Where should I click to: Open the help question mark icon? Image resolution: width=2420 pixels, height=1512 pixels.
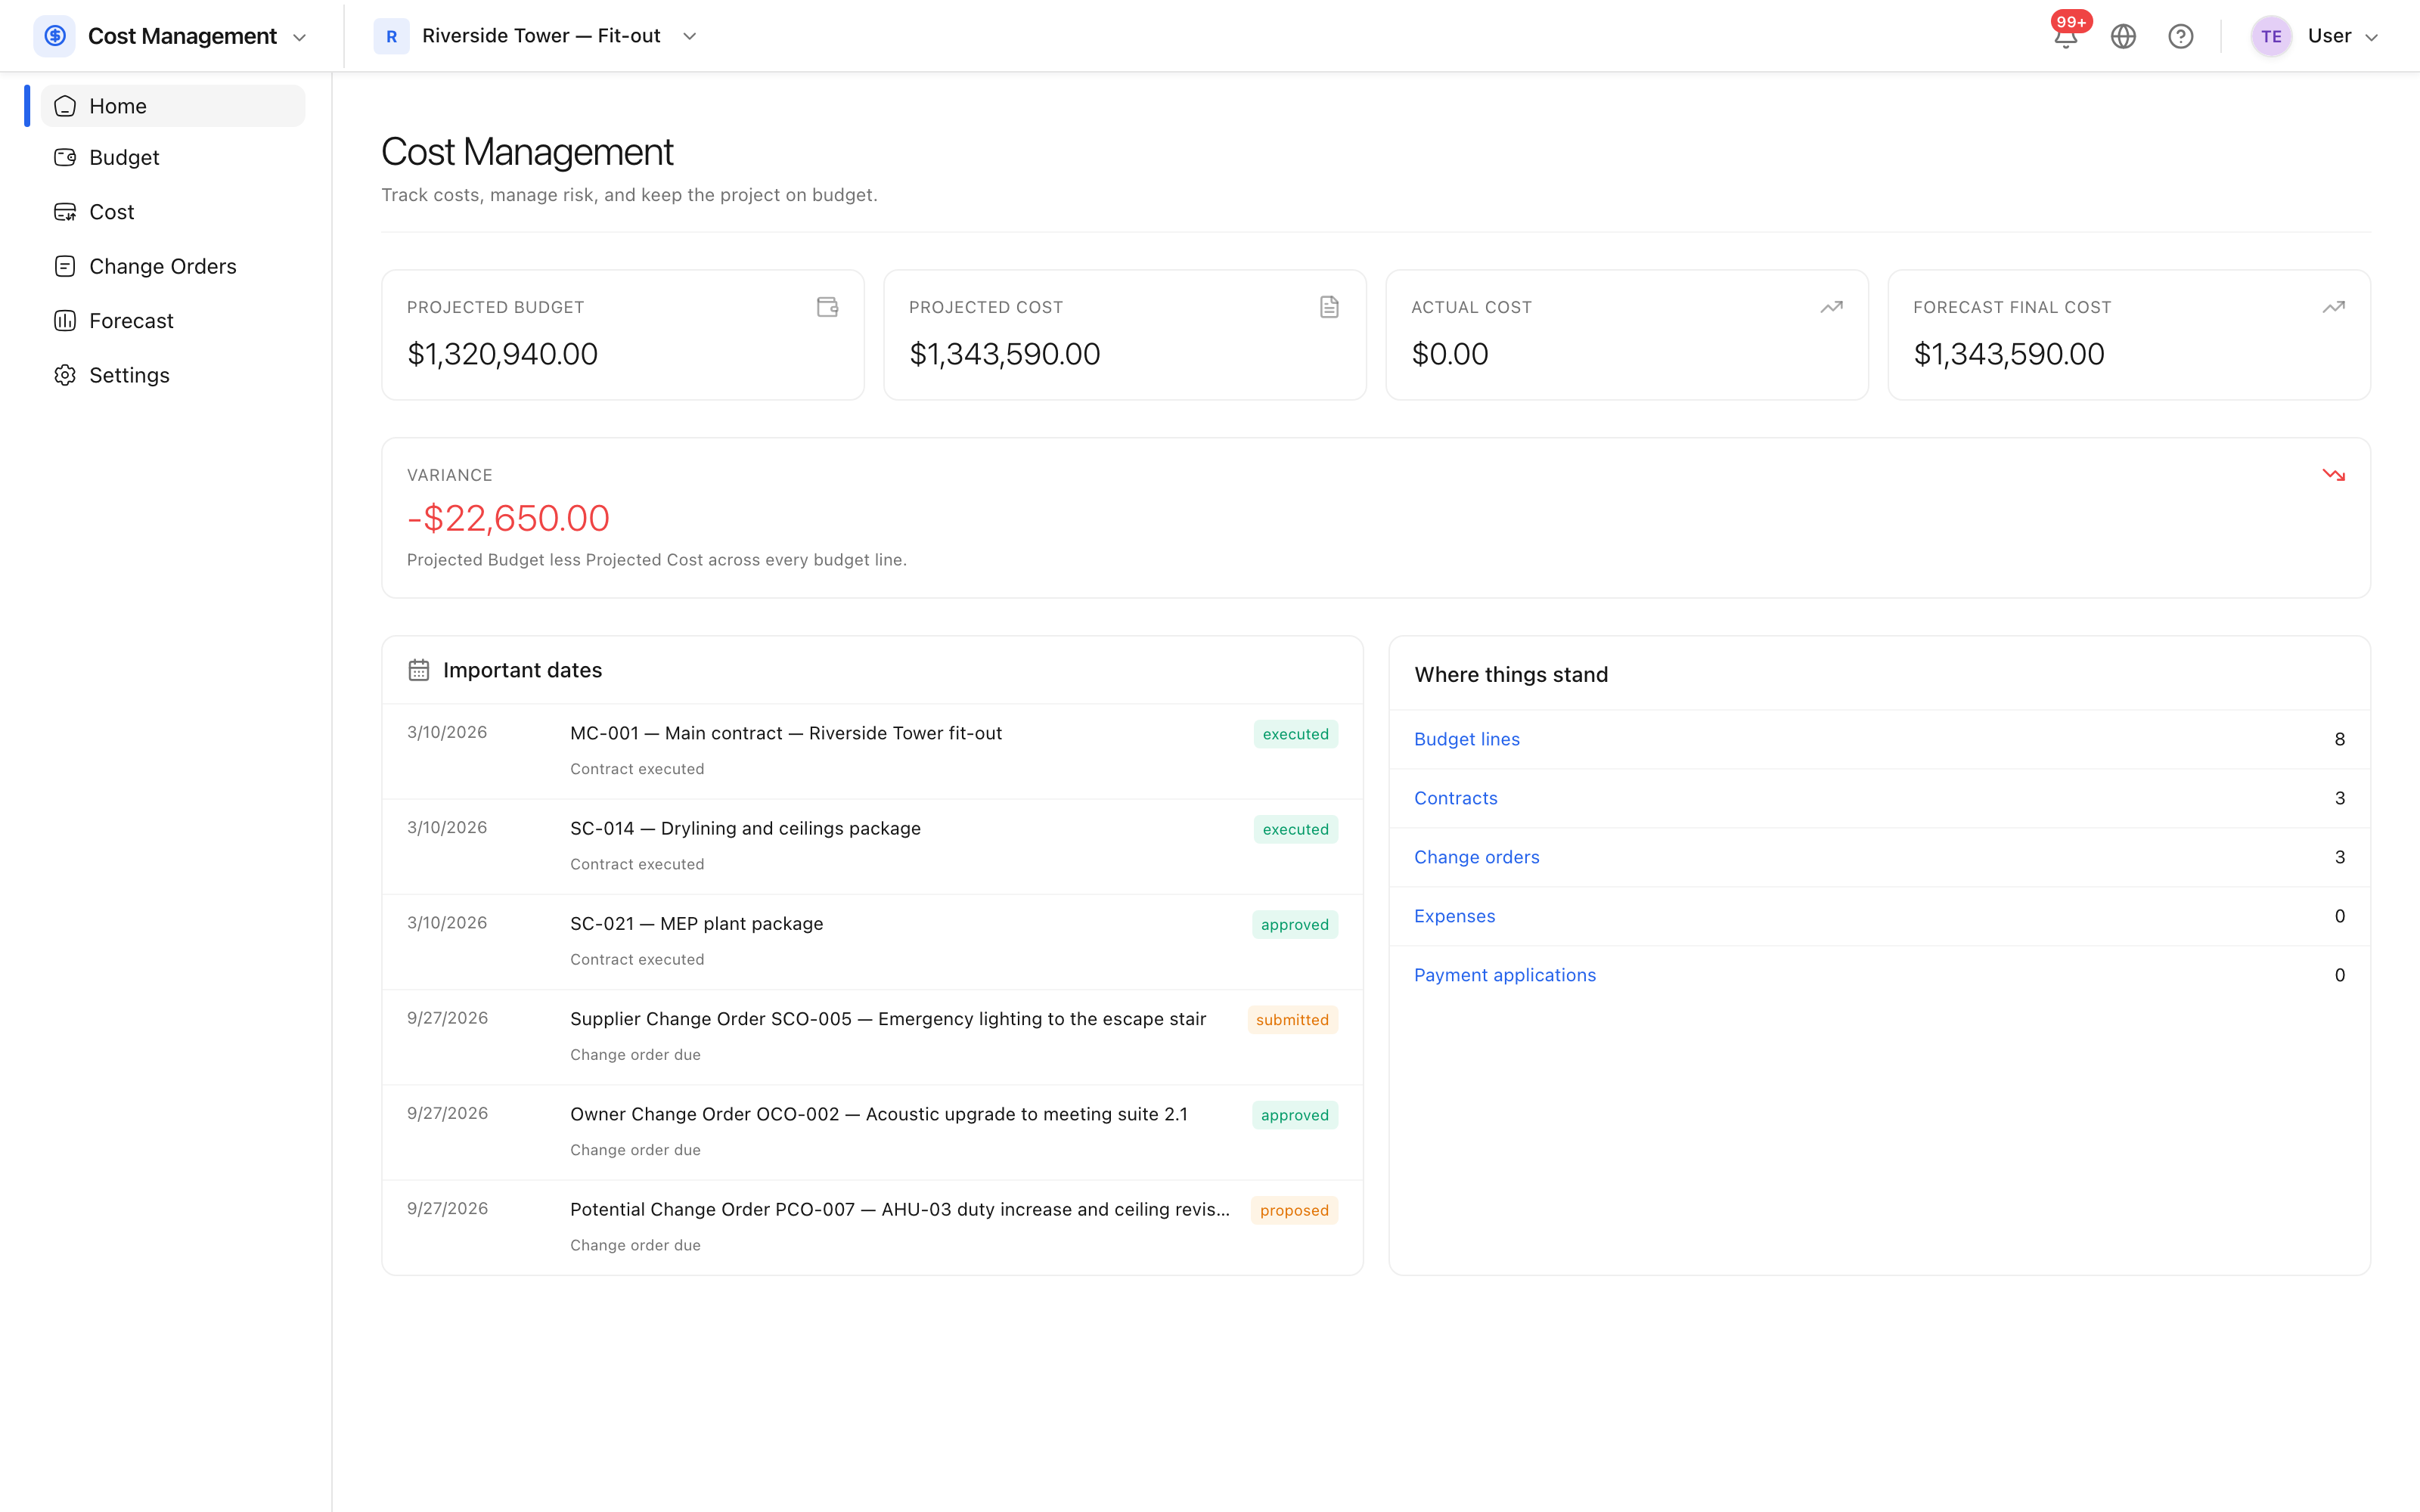[x=2180, y=37]
